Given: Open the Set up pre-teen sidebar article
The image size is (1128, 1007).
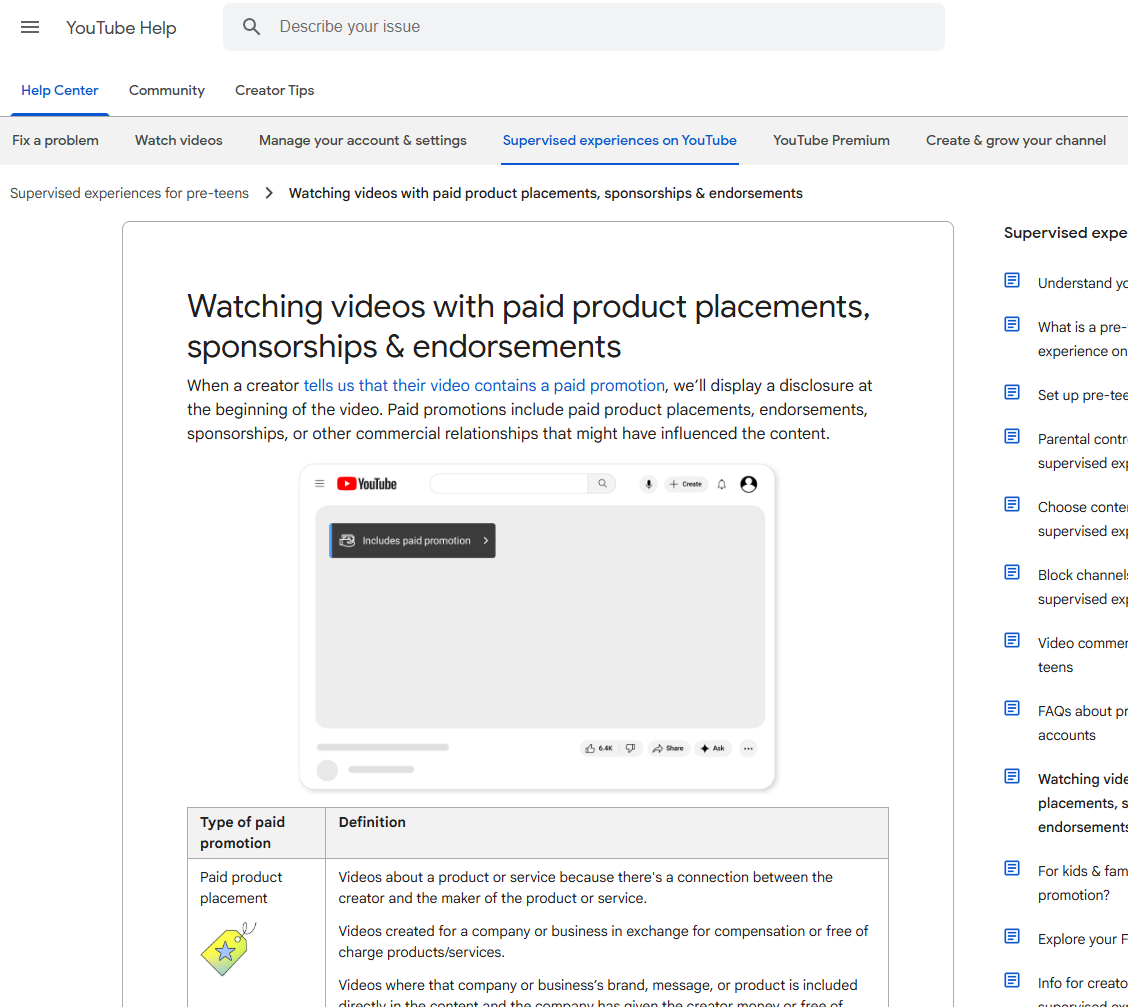Looking at the screenshot, I should pos(1082,395).
